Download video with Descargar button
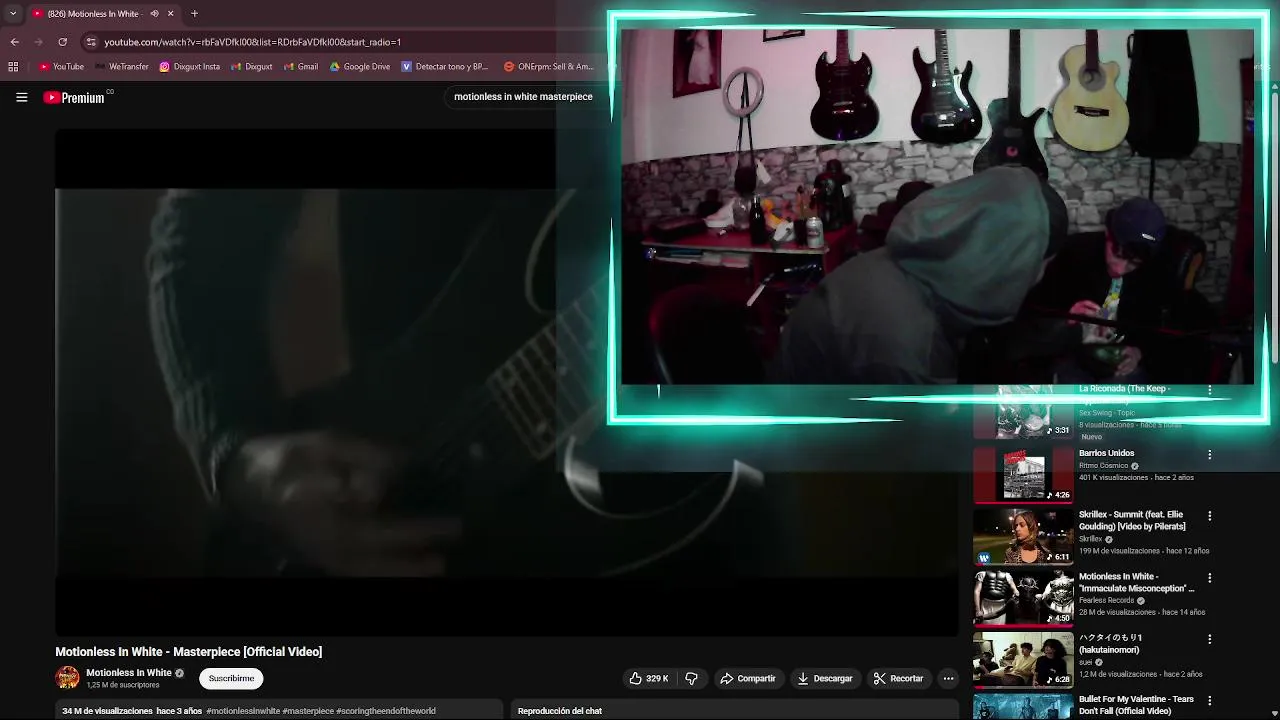Viewport: 1280px width, 720px height. tap(824, 678)
